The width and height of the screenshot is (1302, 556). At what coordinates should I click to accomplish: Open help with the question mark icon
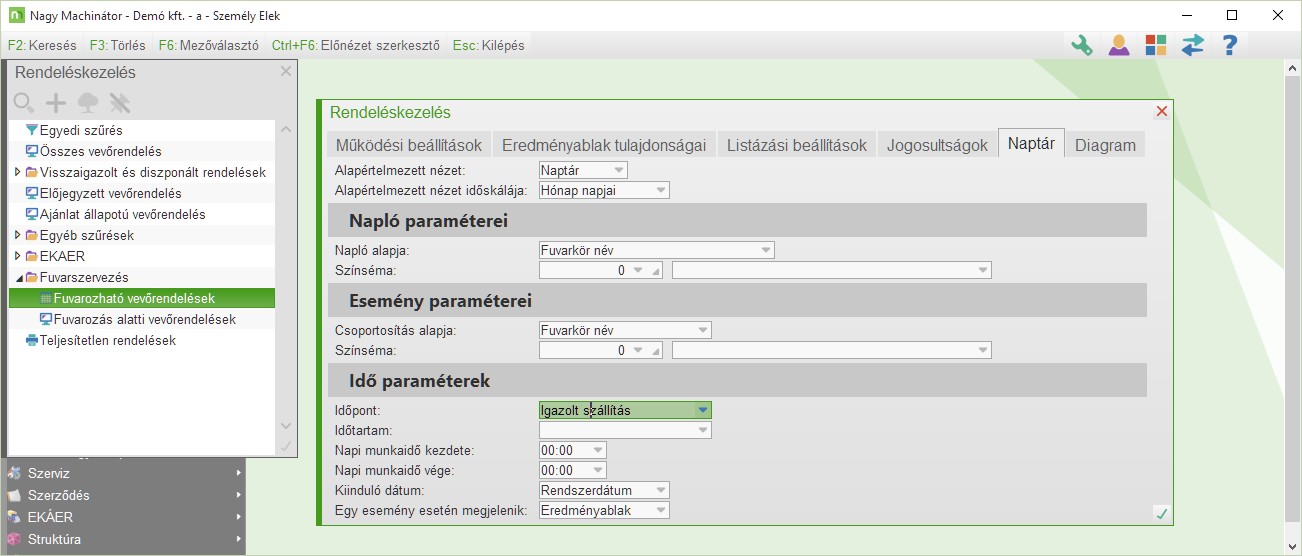[x=1230, y=45]
